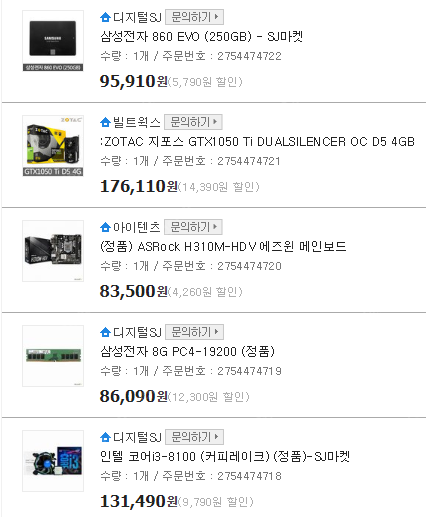Open 인텔 코어i3-8100 (커피레이크) product link

tap(225, 456)
